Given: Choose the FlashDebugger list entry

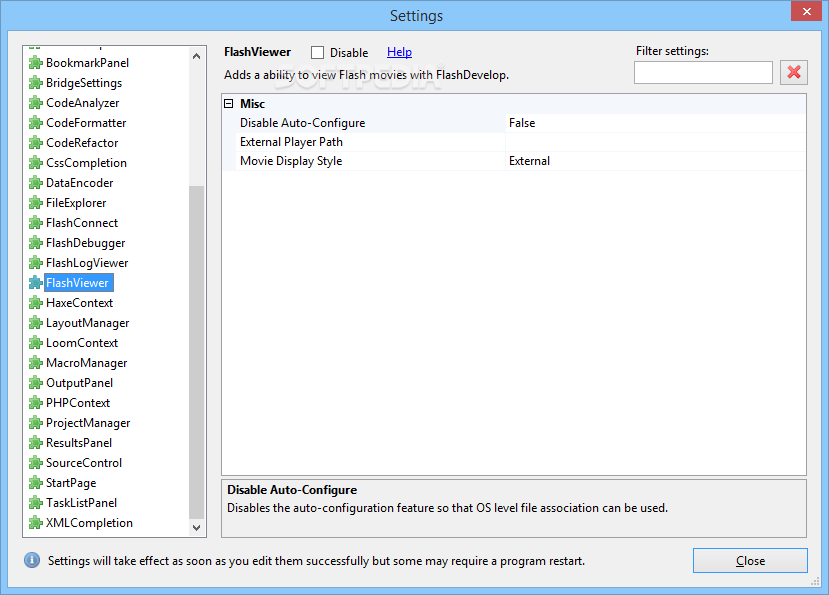Looking at the screenshot, I should (x=86, y=243).
